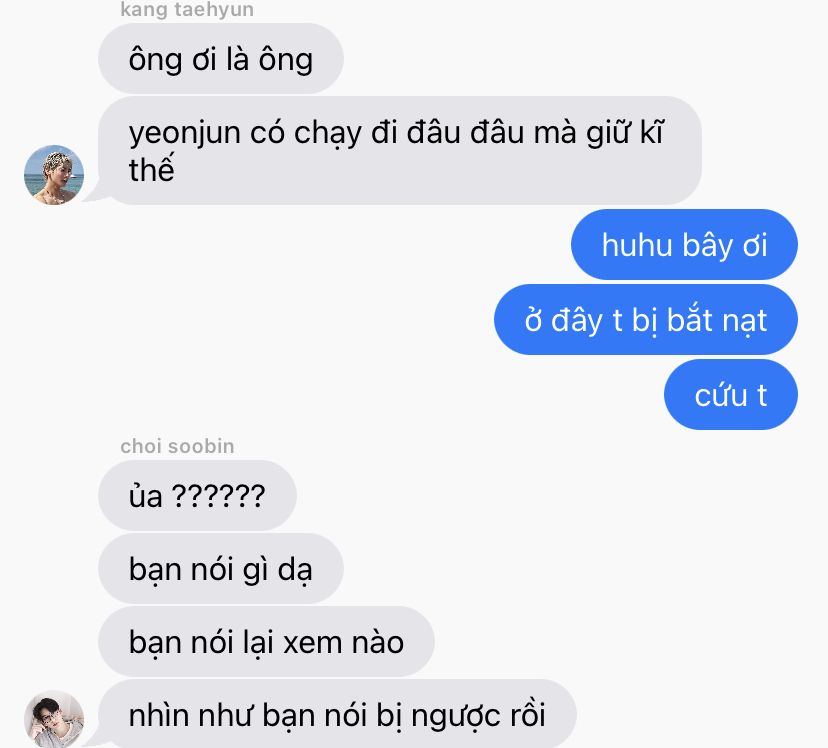The width and height of the screenshot is (828, 748).
Task: Click the bubble tail beside taehyun's avatar
Action: (x=97, y=196)
